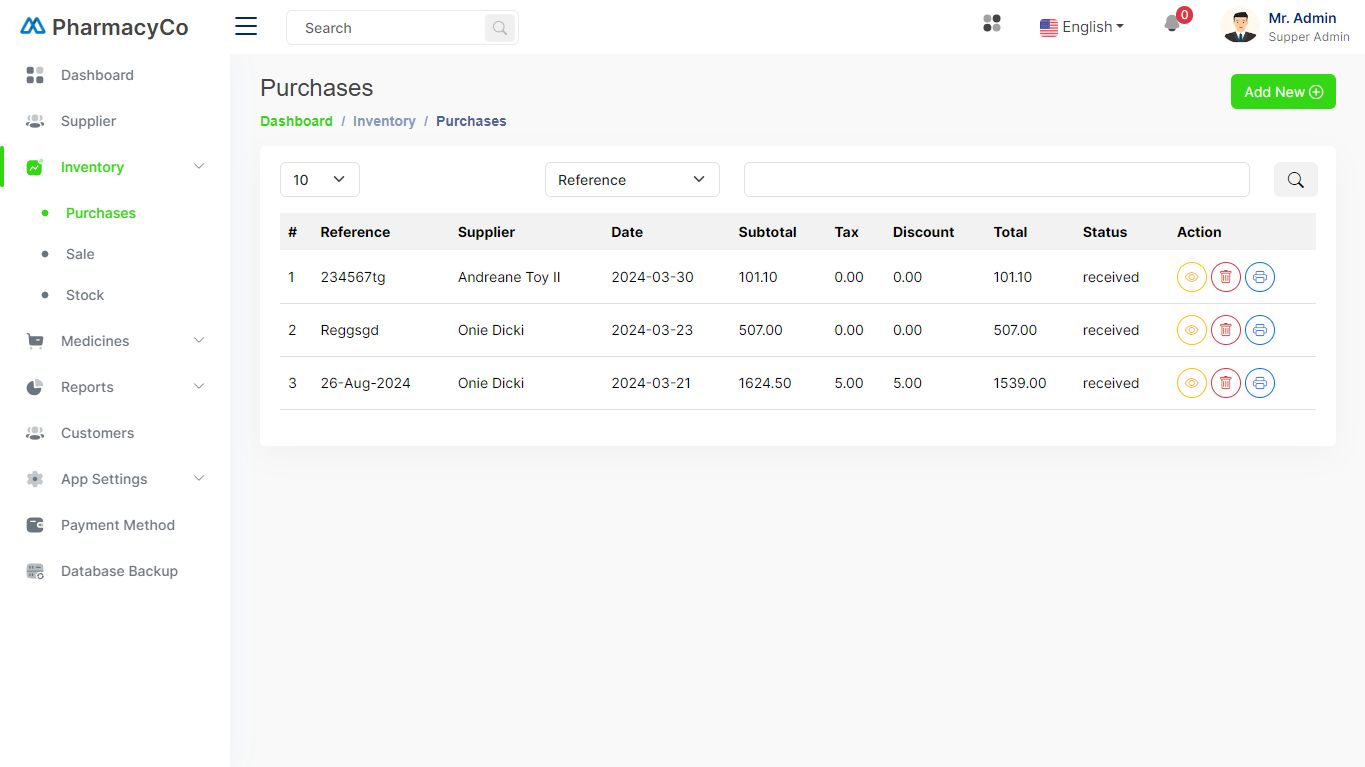View purchase Reggsgd details
Screen dimensions: 1365x767
pyautogui.click(x=1191, y=330)
